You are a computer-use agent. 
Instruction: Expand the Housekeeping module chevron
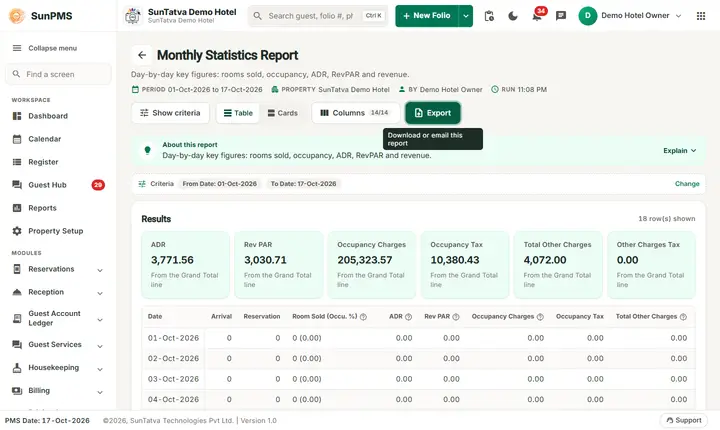tap(100, 369)
